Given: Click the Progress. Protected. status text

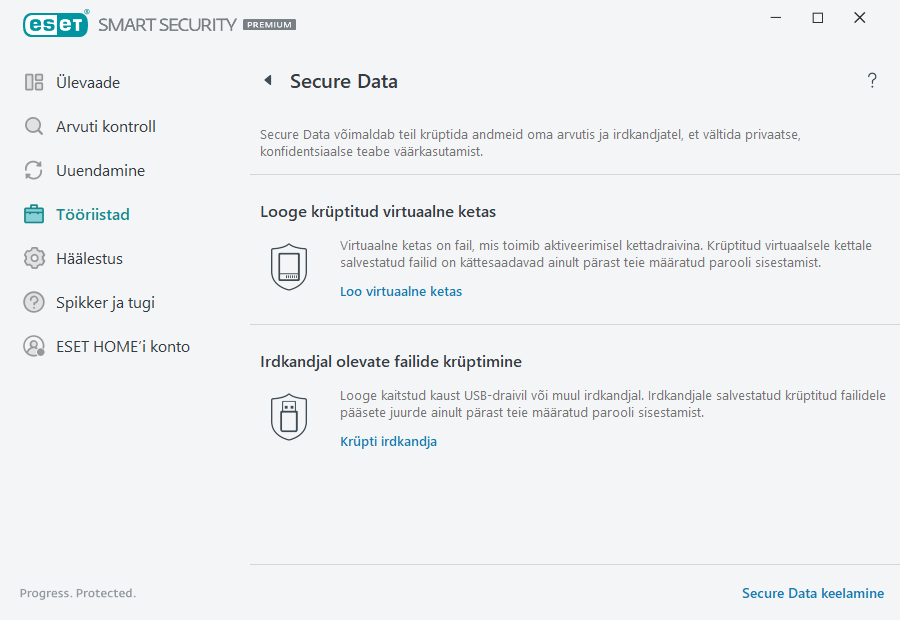Looking at the screenshot, I should pyautogui.click(x=78, y=593).
